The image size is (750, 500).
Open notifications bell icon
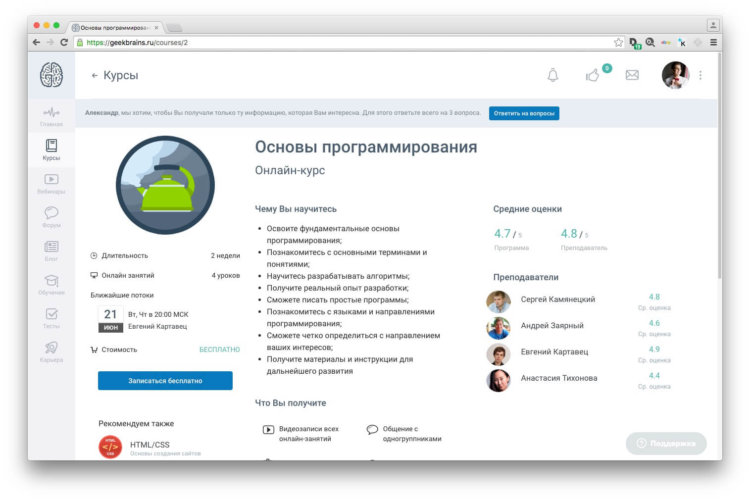click(x=552, y=75)
